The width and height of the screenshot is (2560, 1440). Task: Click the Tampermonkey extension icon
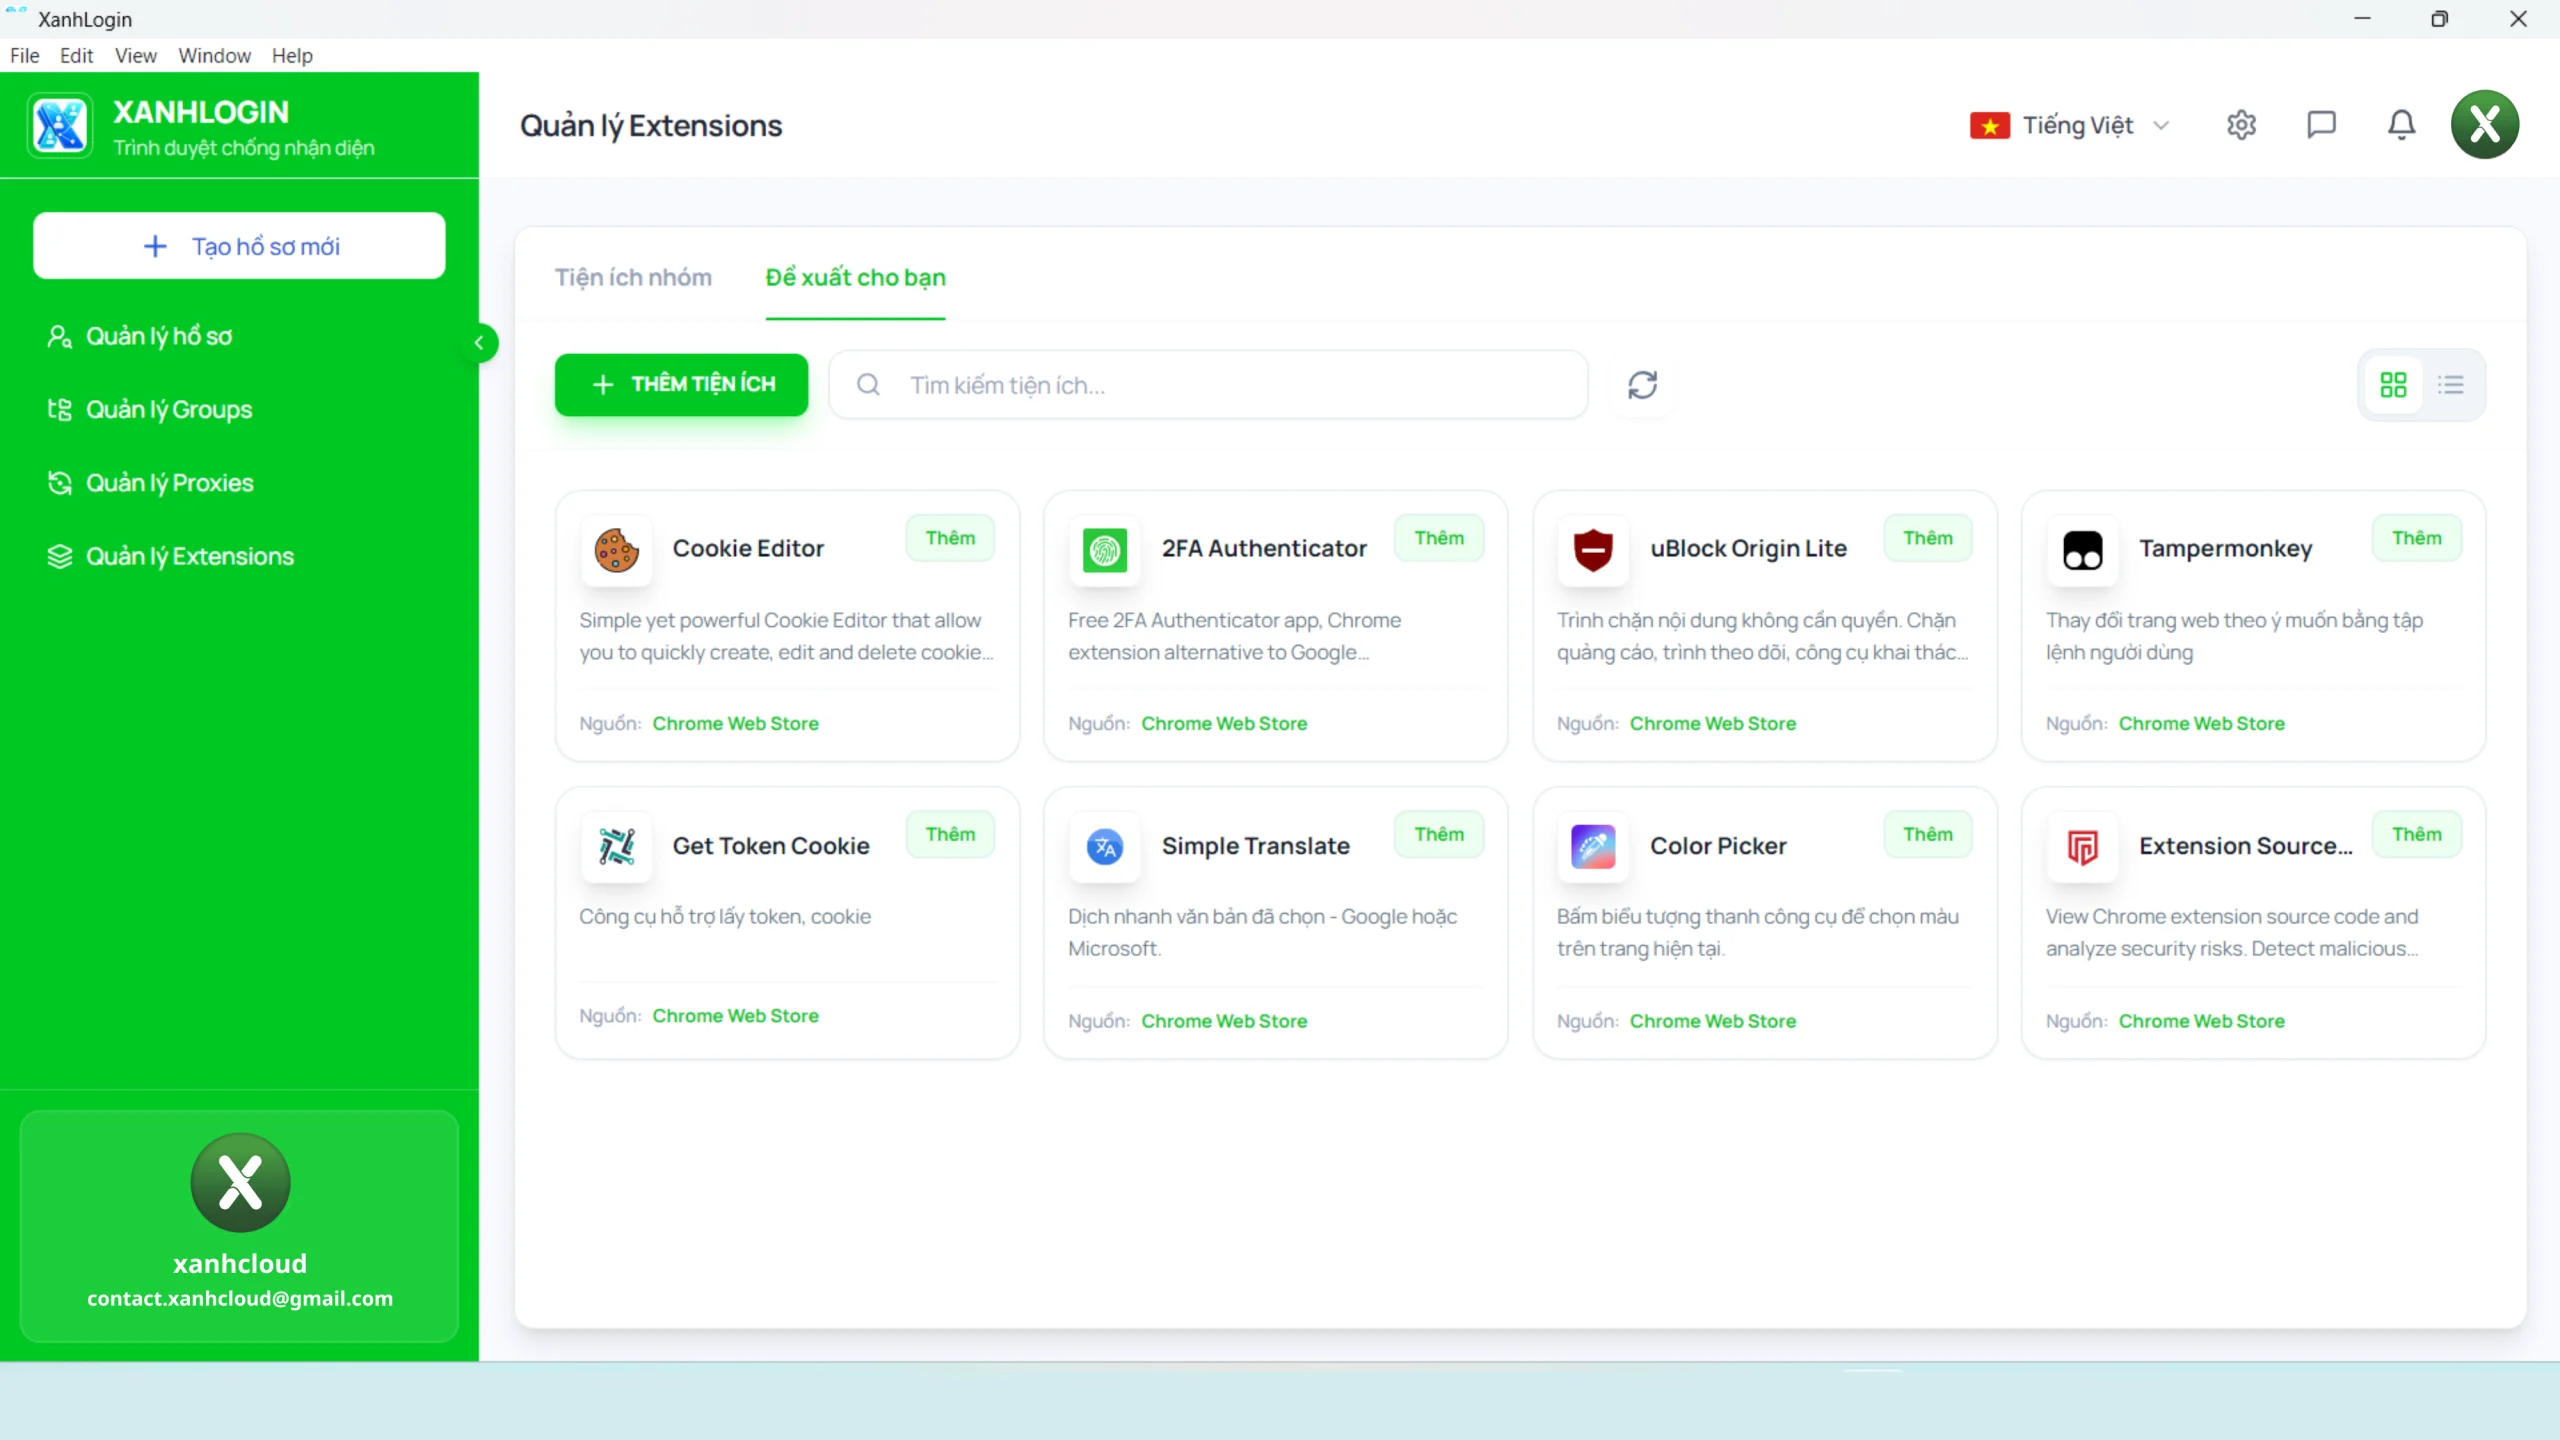(2082, 550)
